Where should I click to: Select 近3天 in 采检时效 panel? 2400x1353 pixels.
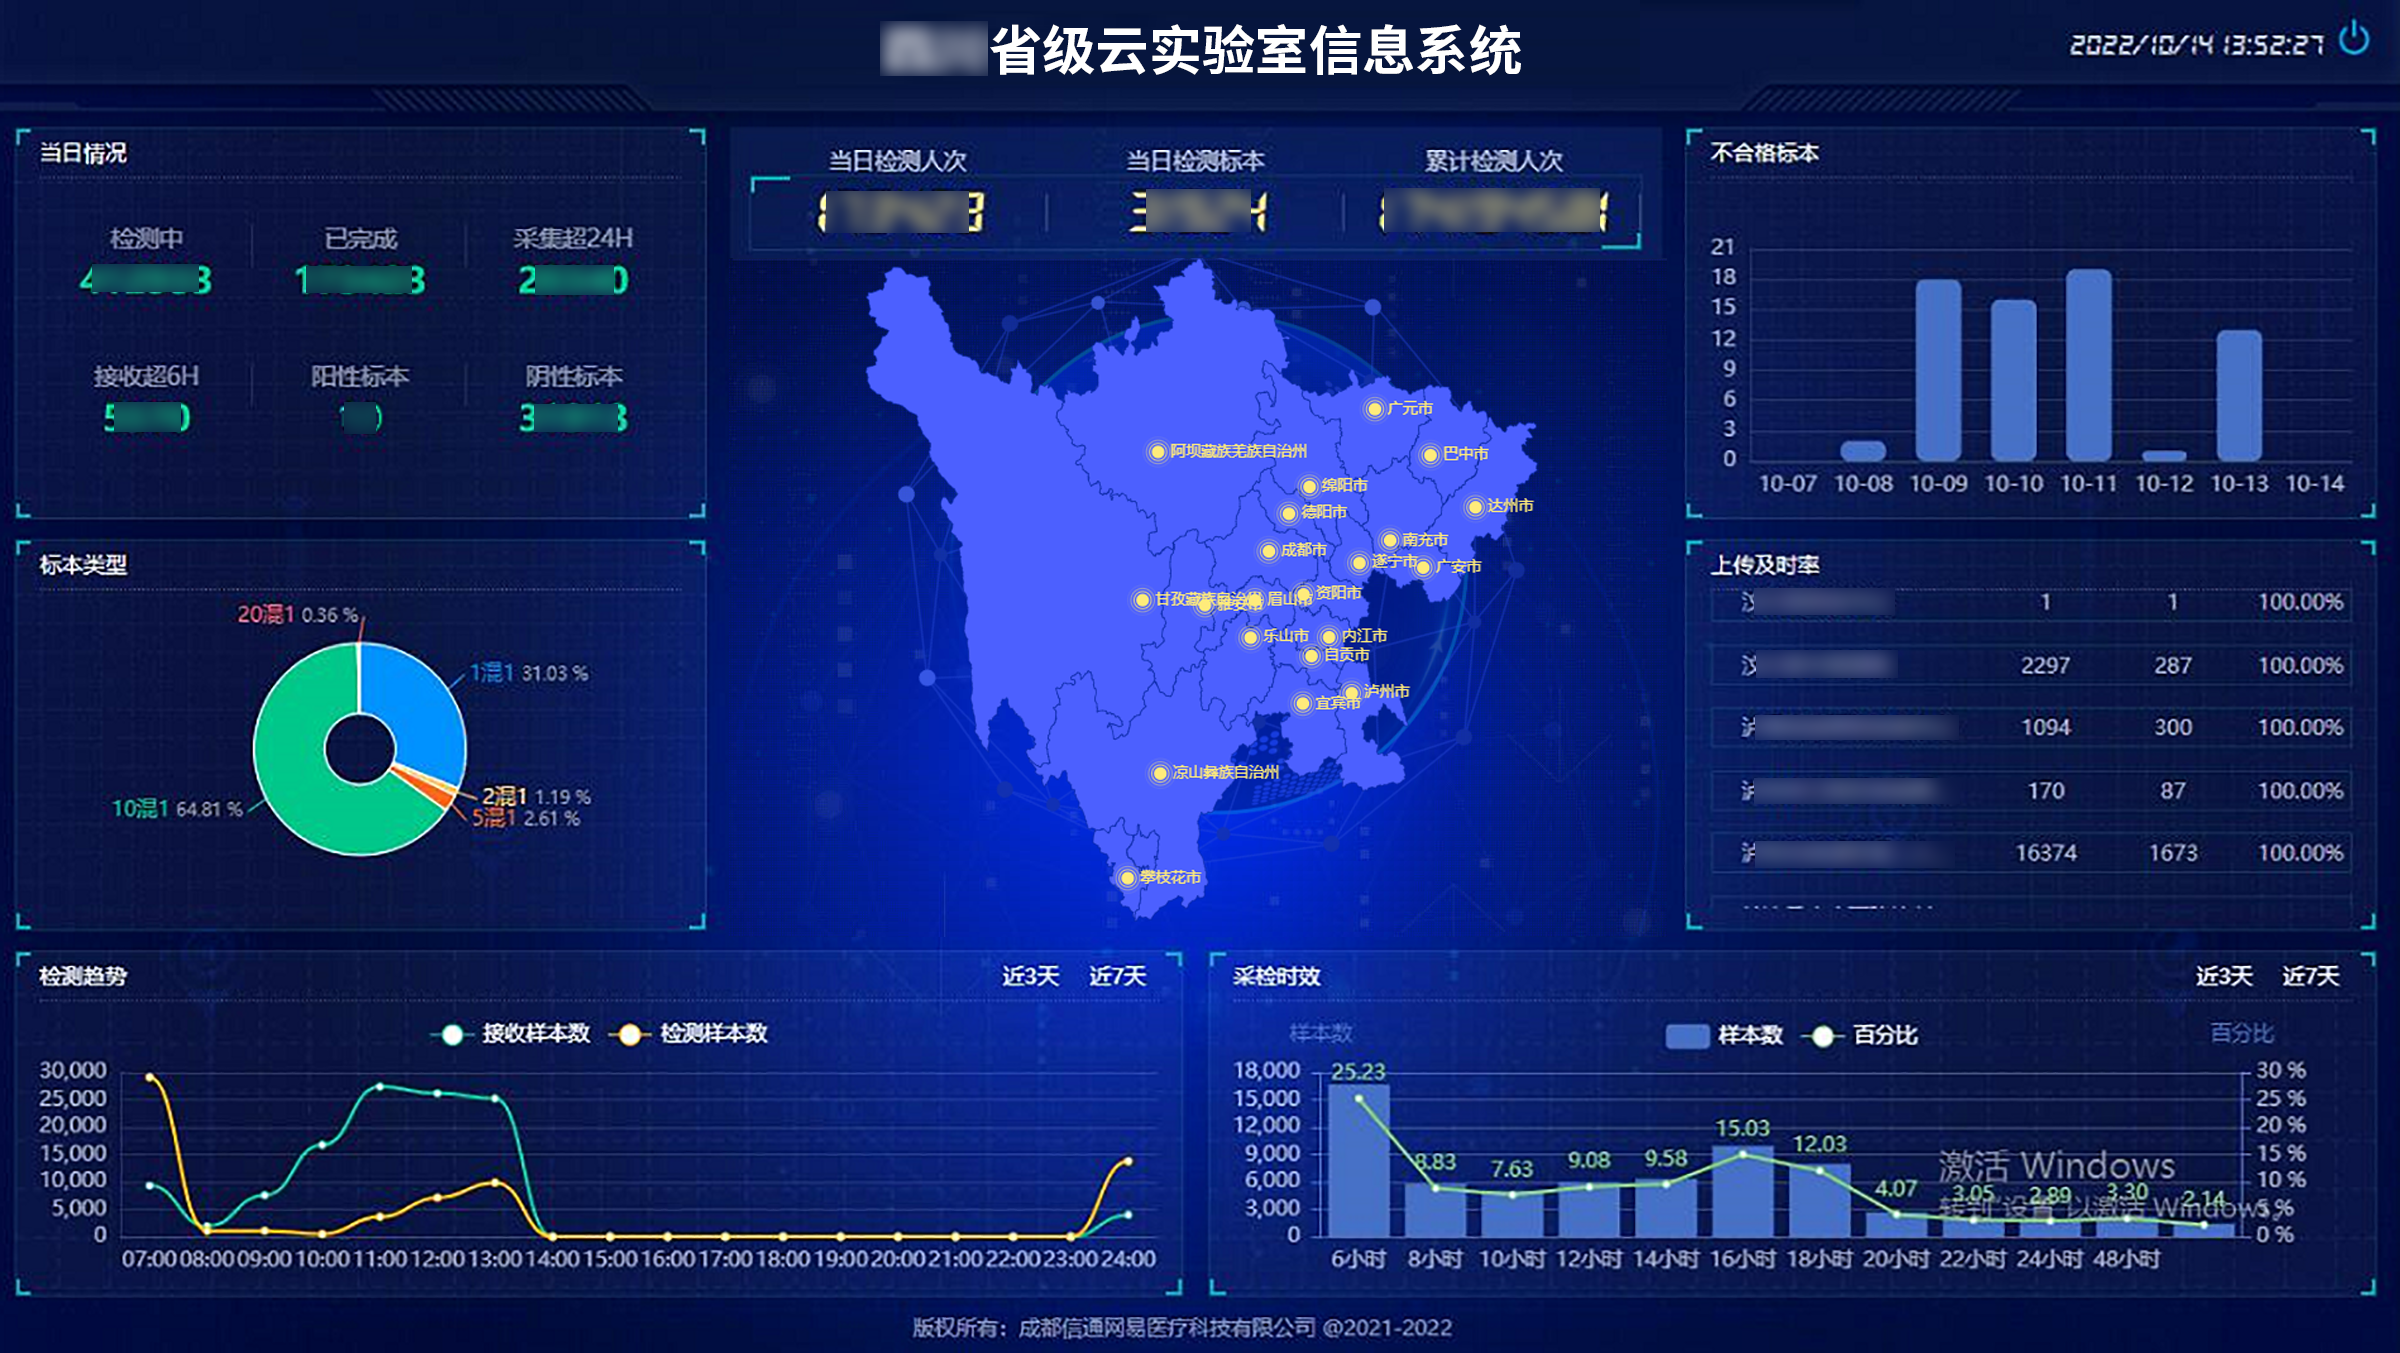(2223, 976)
